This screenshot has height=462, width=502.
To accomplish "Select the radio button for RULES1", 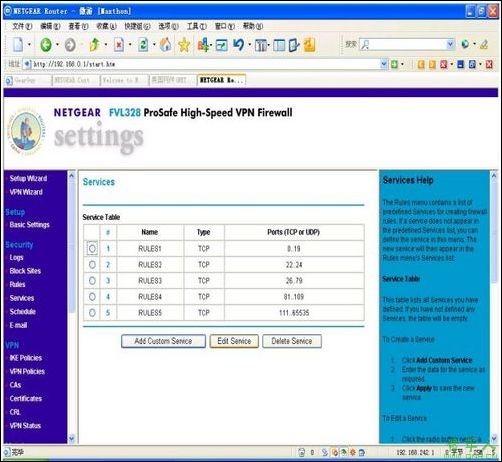I will (92, 248).
